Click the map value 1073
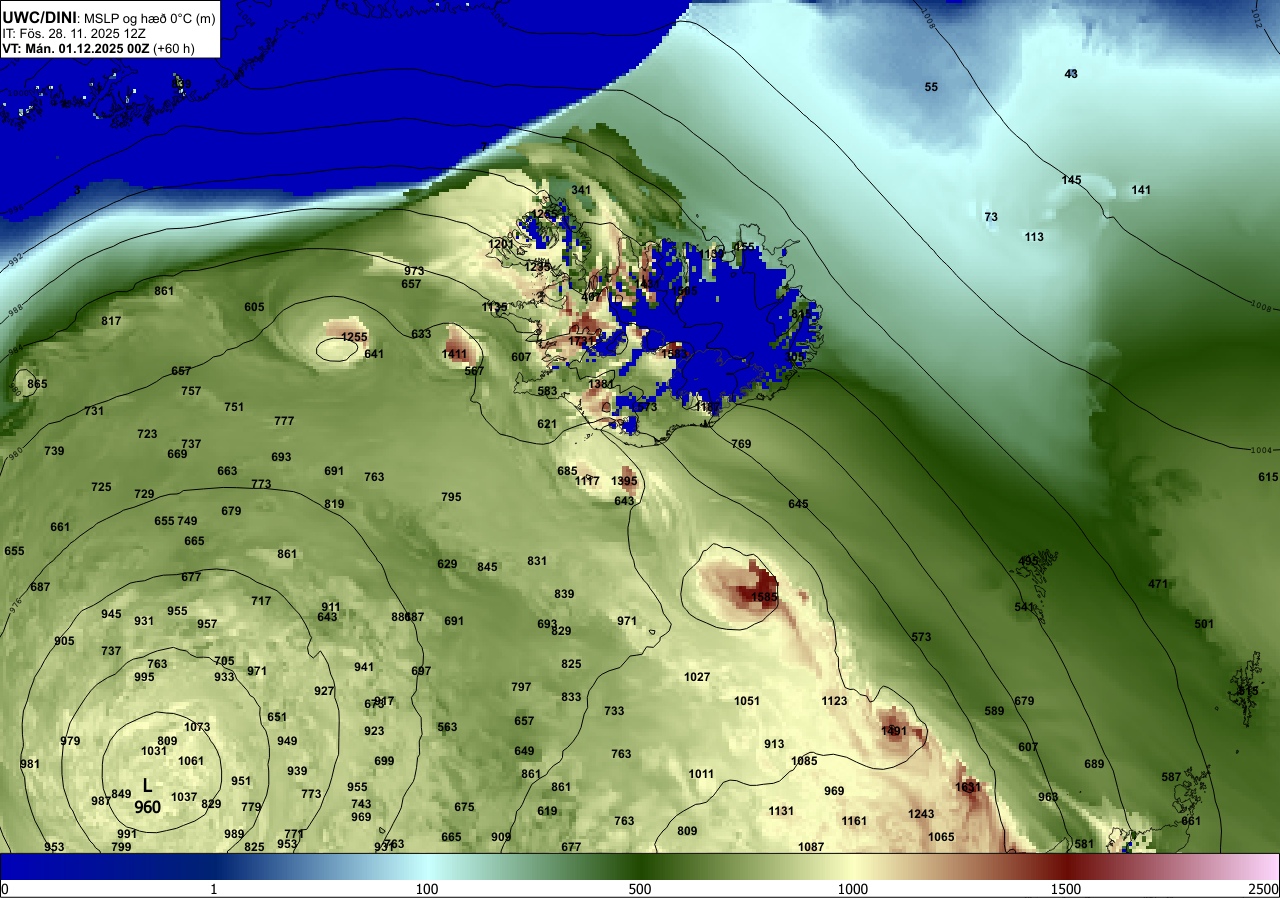This screenshot has height=898, width=1280. click(x=197, y=727)
